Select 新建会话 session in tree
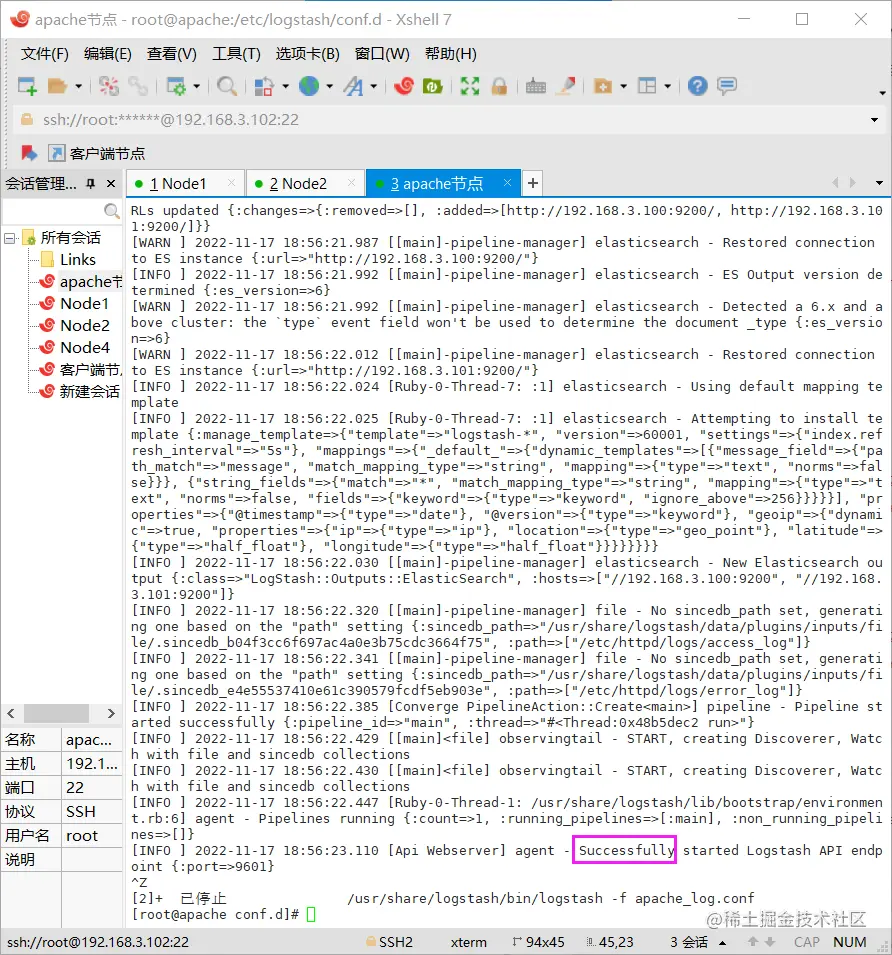The height and width of the screenshot is (955, 892). pyautogui.click(x=80, y=392)
